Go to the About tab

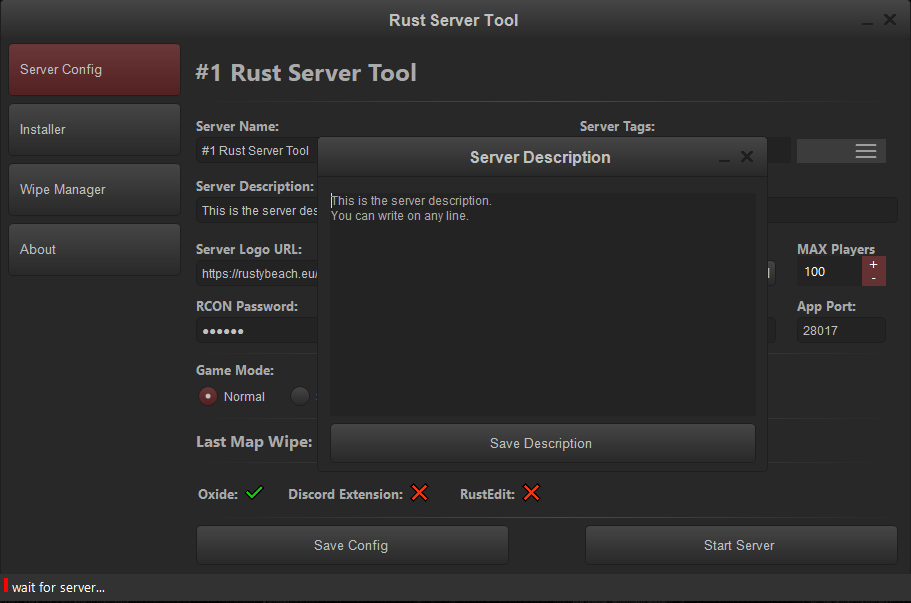click(94, 250)
